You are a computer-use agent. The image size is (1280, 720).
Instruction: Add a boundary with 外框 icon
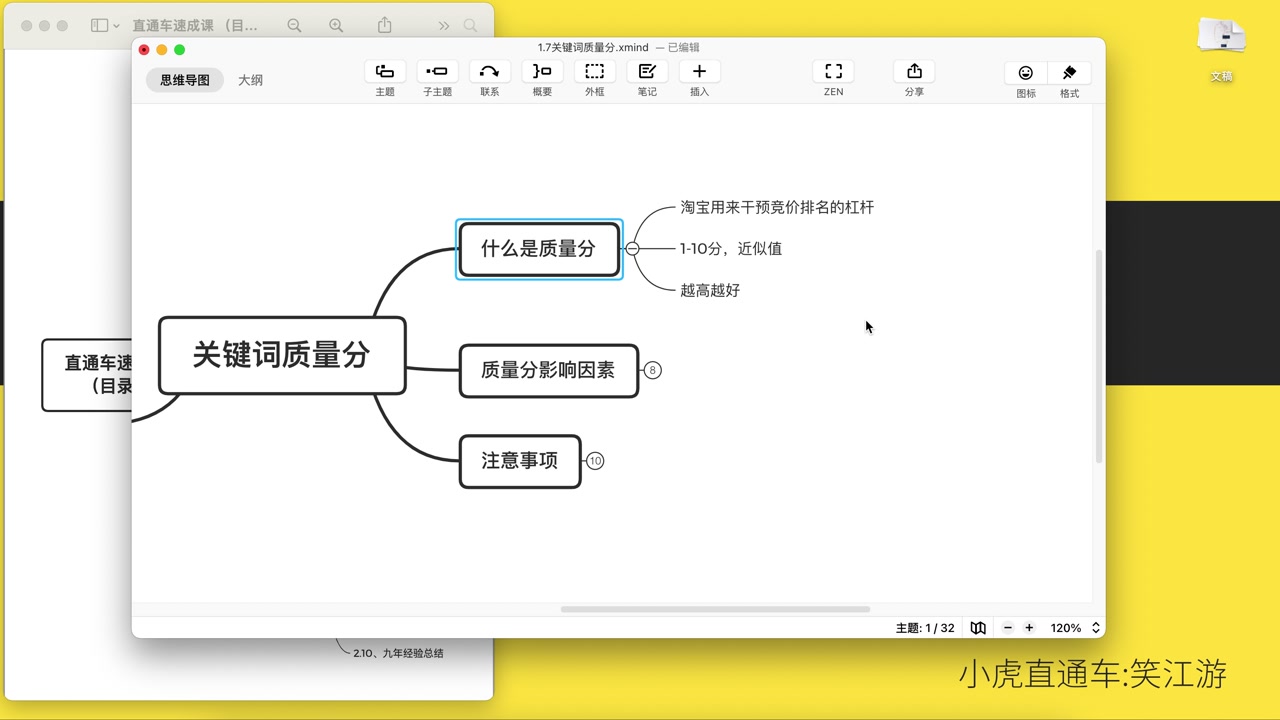click(594, 71)
